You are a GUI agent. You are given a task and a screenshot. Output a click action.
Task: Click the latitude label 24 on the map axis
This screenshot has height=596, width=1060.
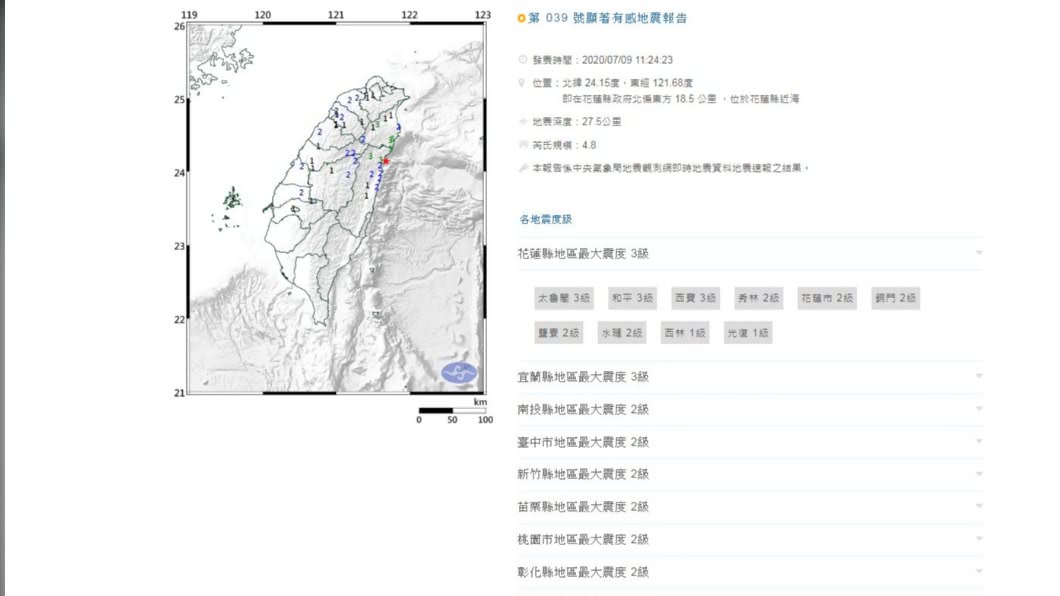pos(179,173)
